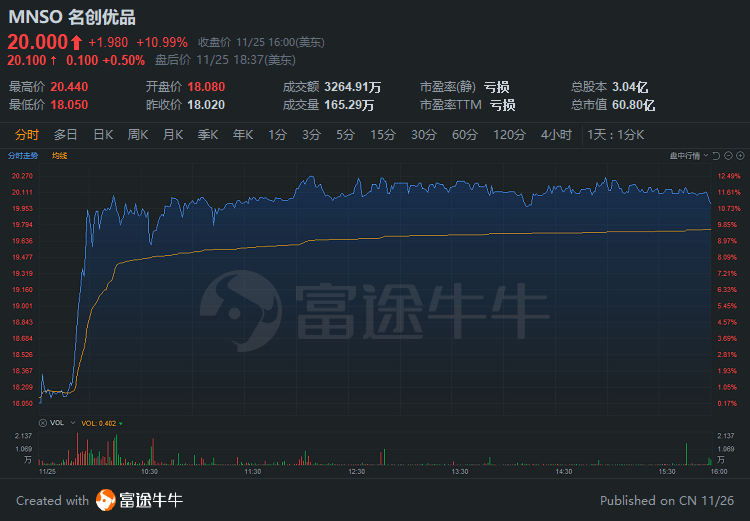Click the 昨收价 value 18.020
This screenshot has width=750, height=521.
click(206, 105)
